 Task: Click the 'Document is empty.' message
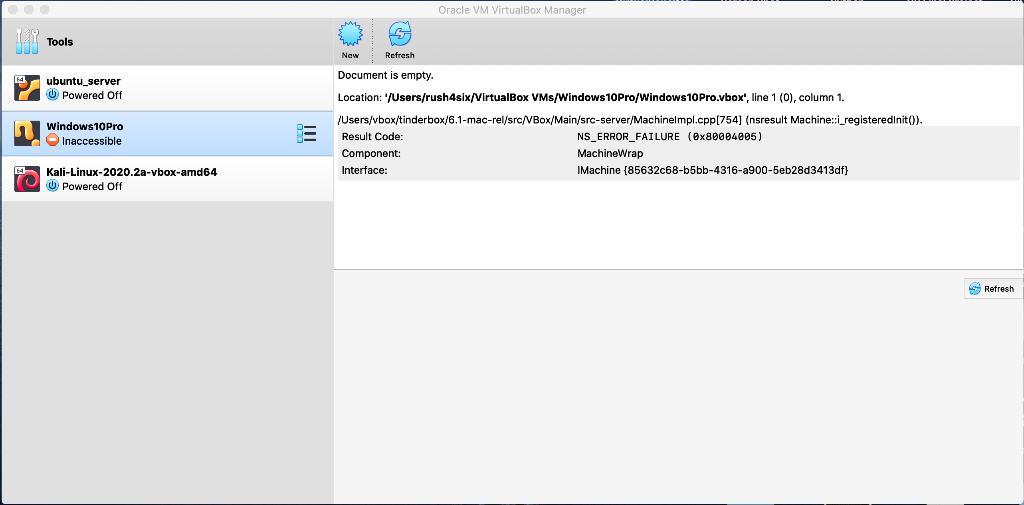[x=385, y=75]
